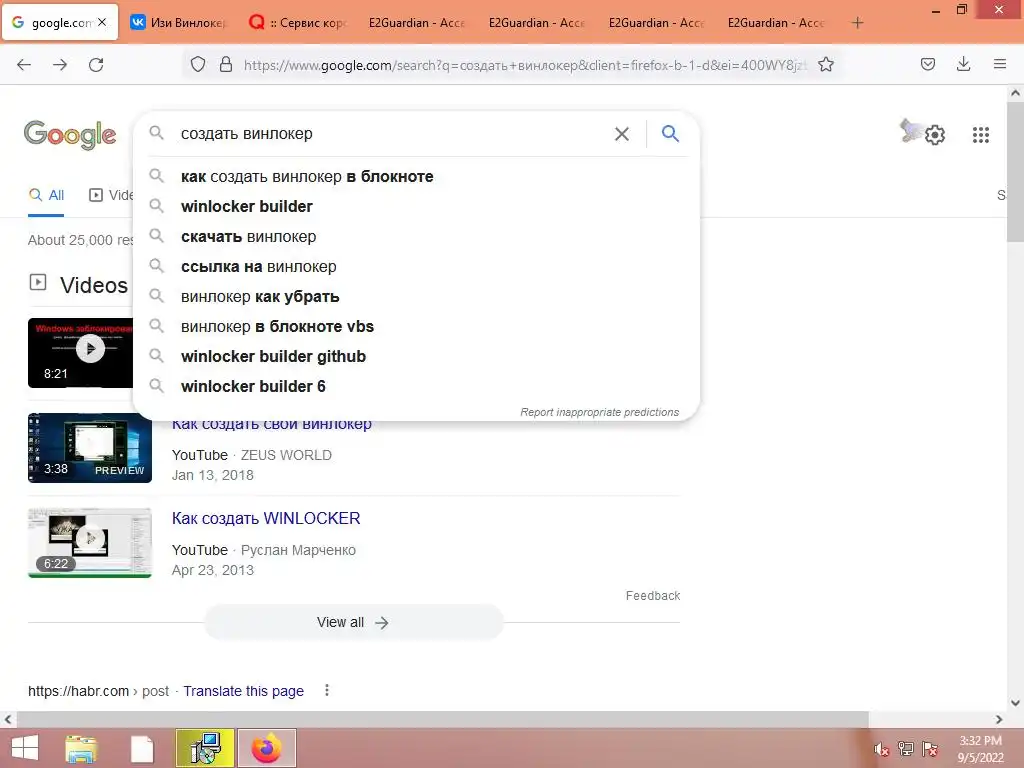Open more options for habr.com result

pyautogui.click(x=327, y=690)
